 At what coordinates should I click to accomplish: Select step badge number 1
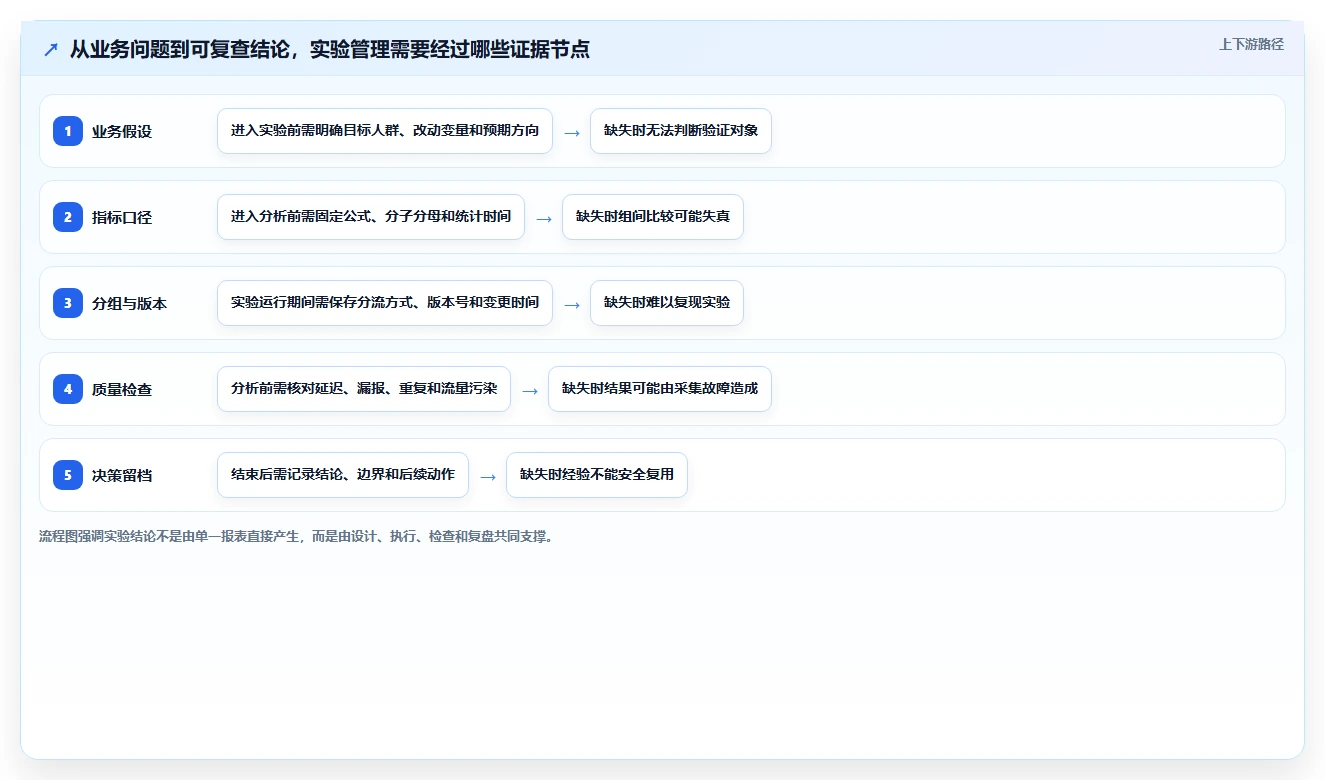pos(68,131)
